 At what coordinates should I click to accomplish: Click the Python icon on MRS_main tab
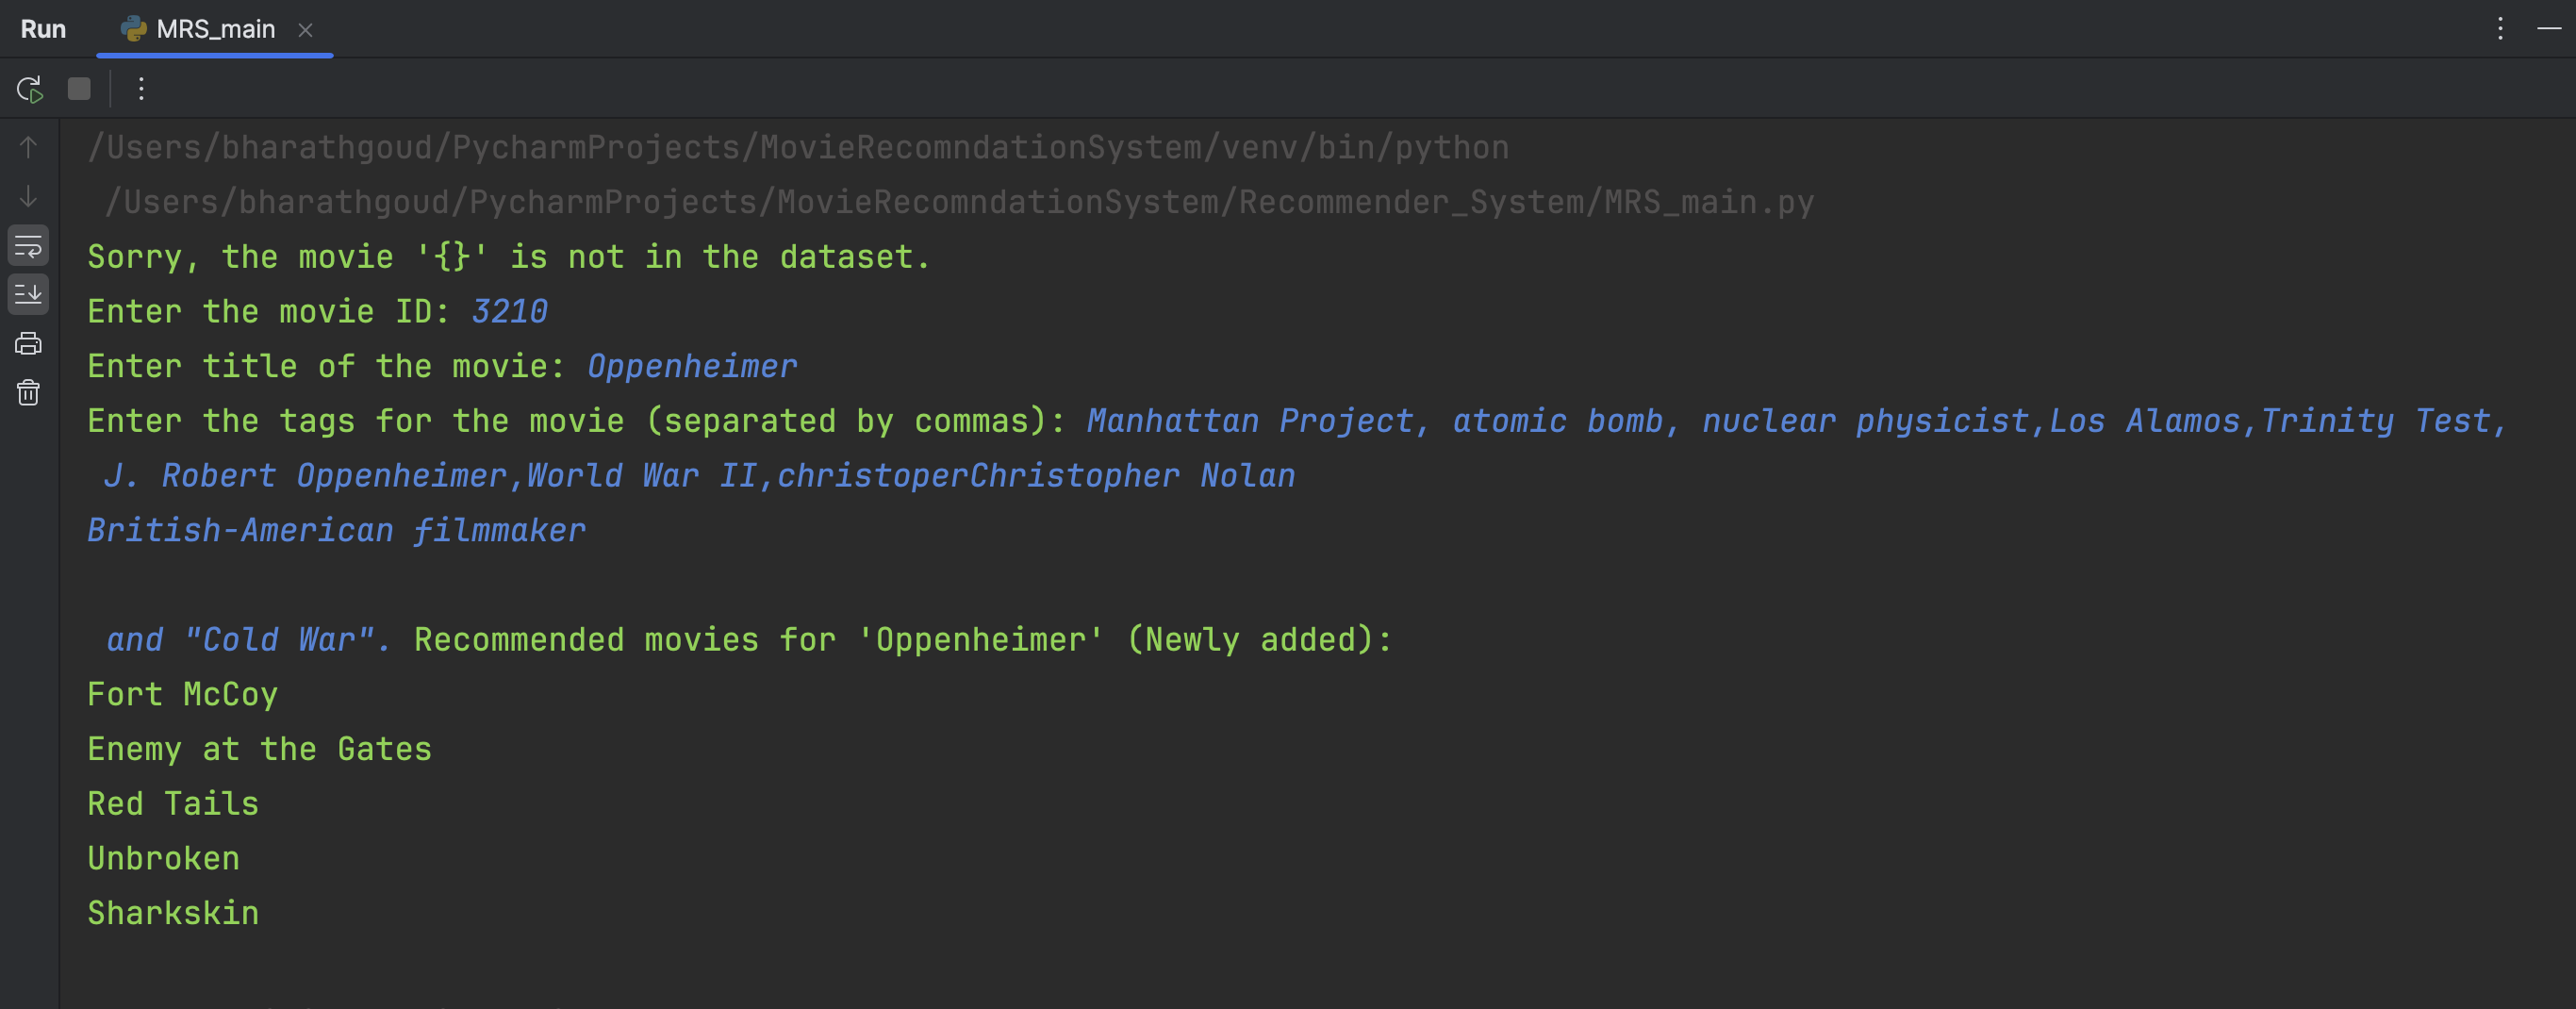(133, 29)
